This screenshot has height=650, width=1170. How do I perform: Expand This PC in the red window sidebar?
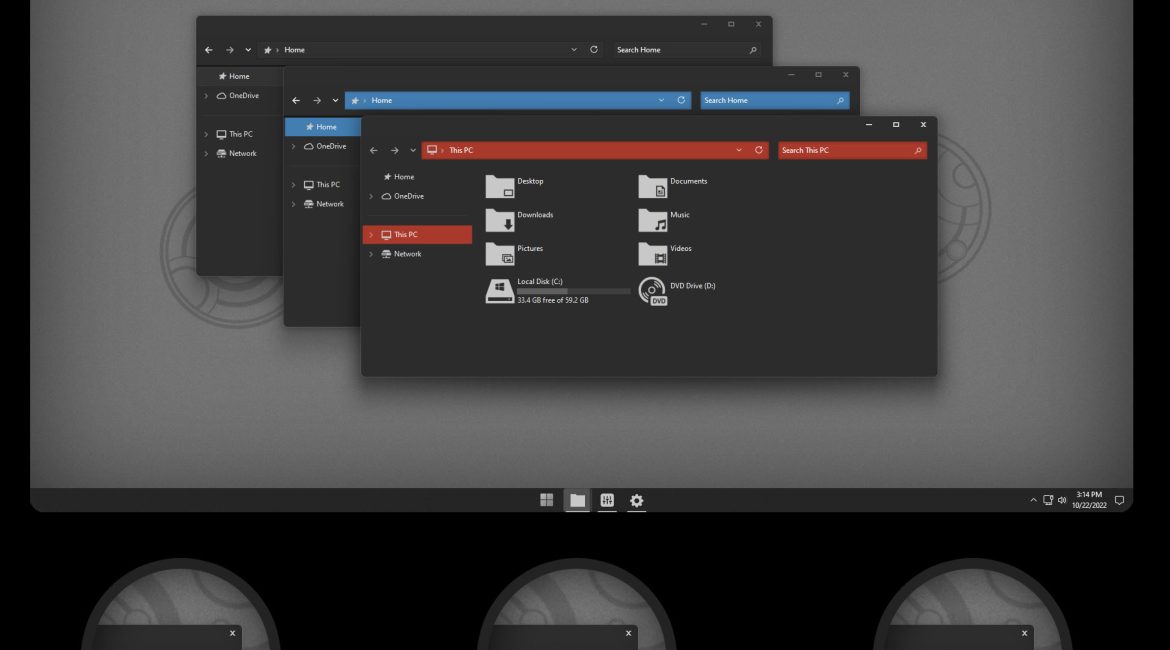(x=371, y=234)
